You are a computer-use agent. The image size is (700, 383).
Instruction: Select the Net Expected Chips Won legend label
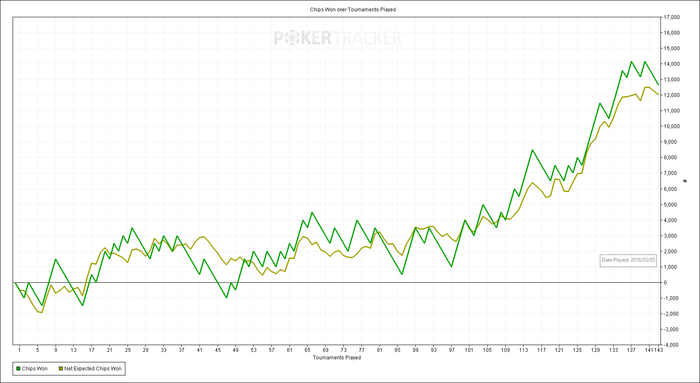coord(93,369)
